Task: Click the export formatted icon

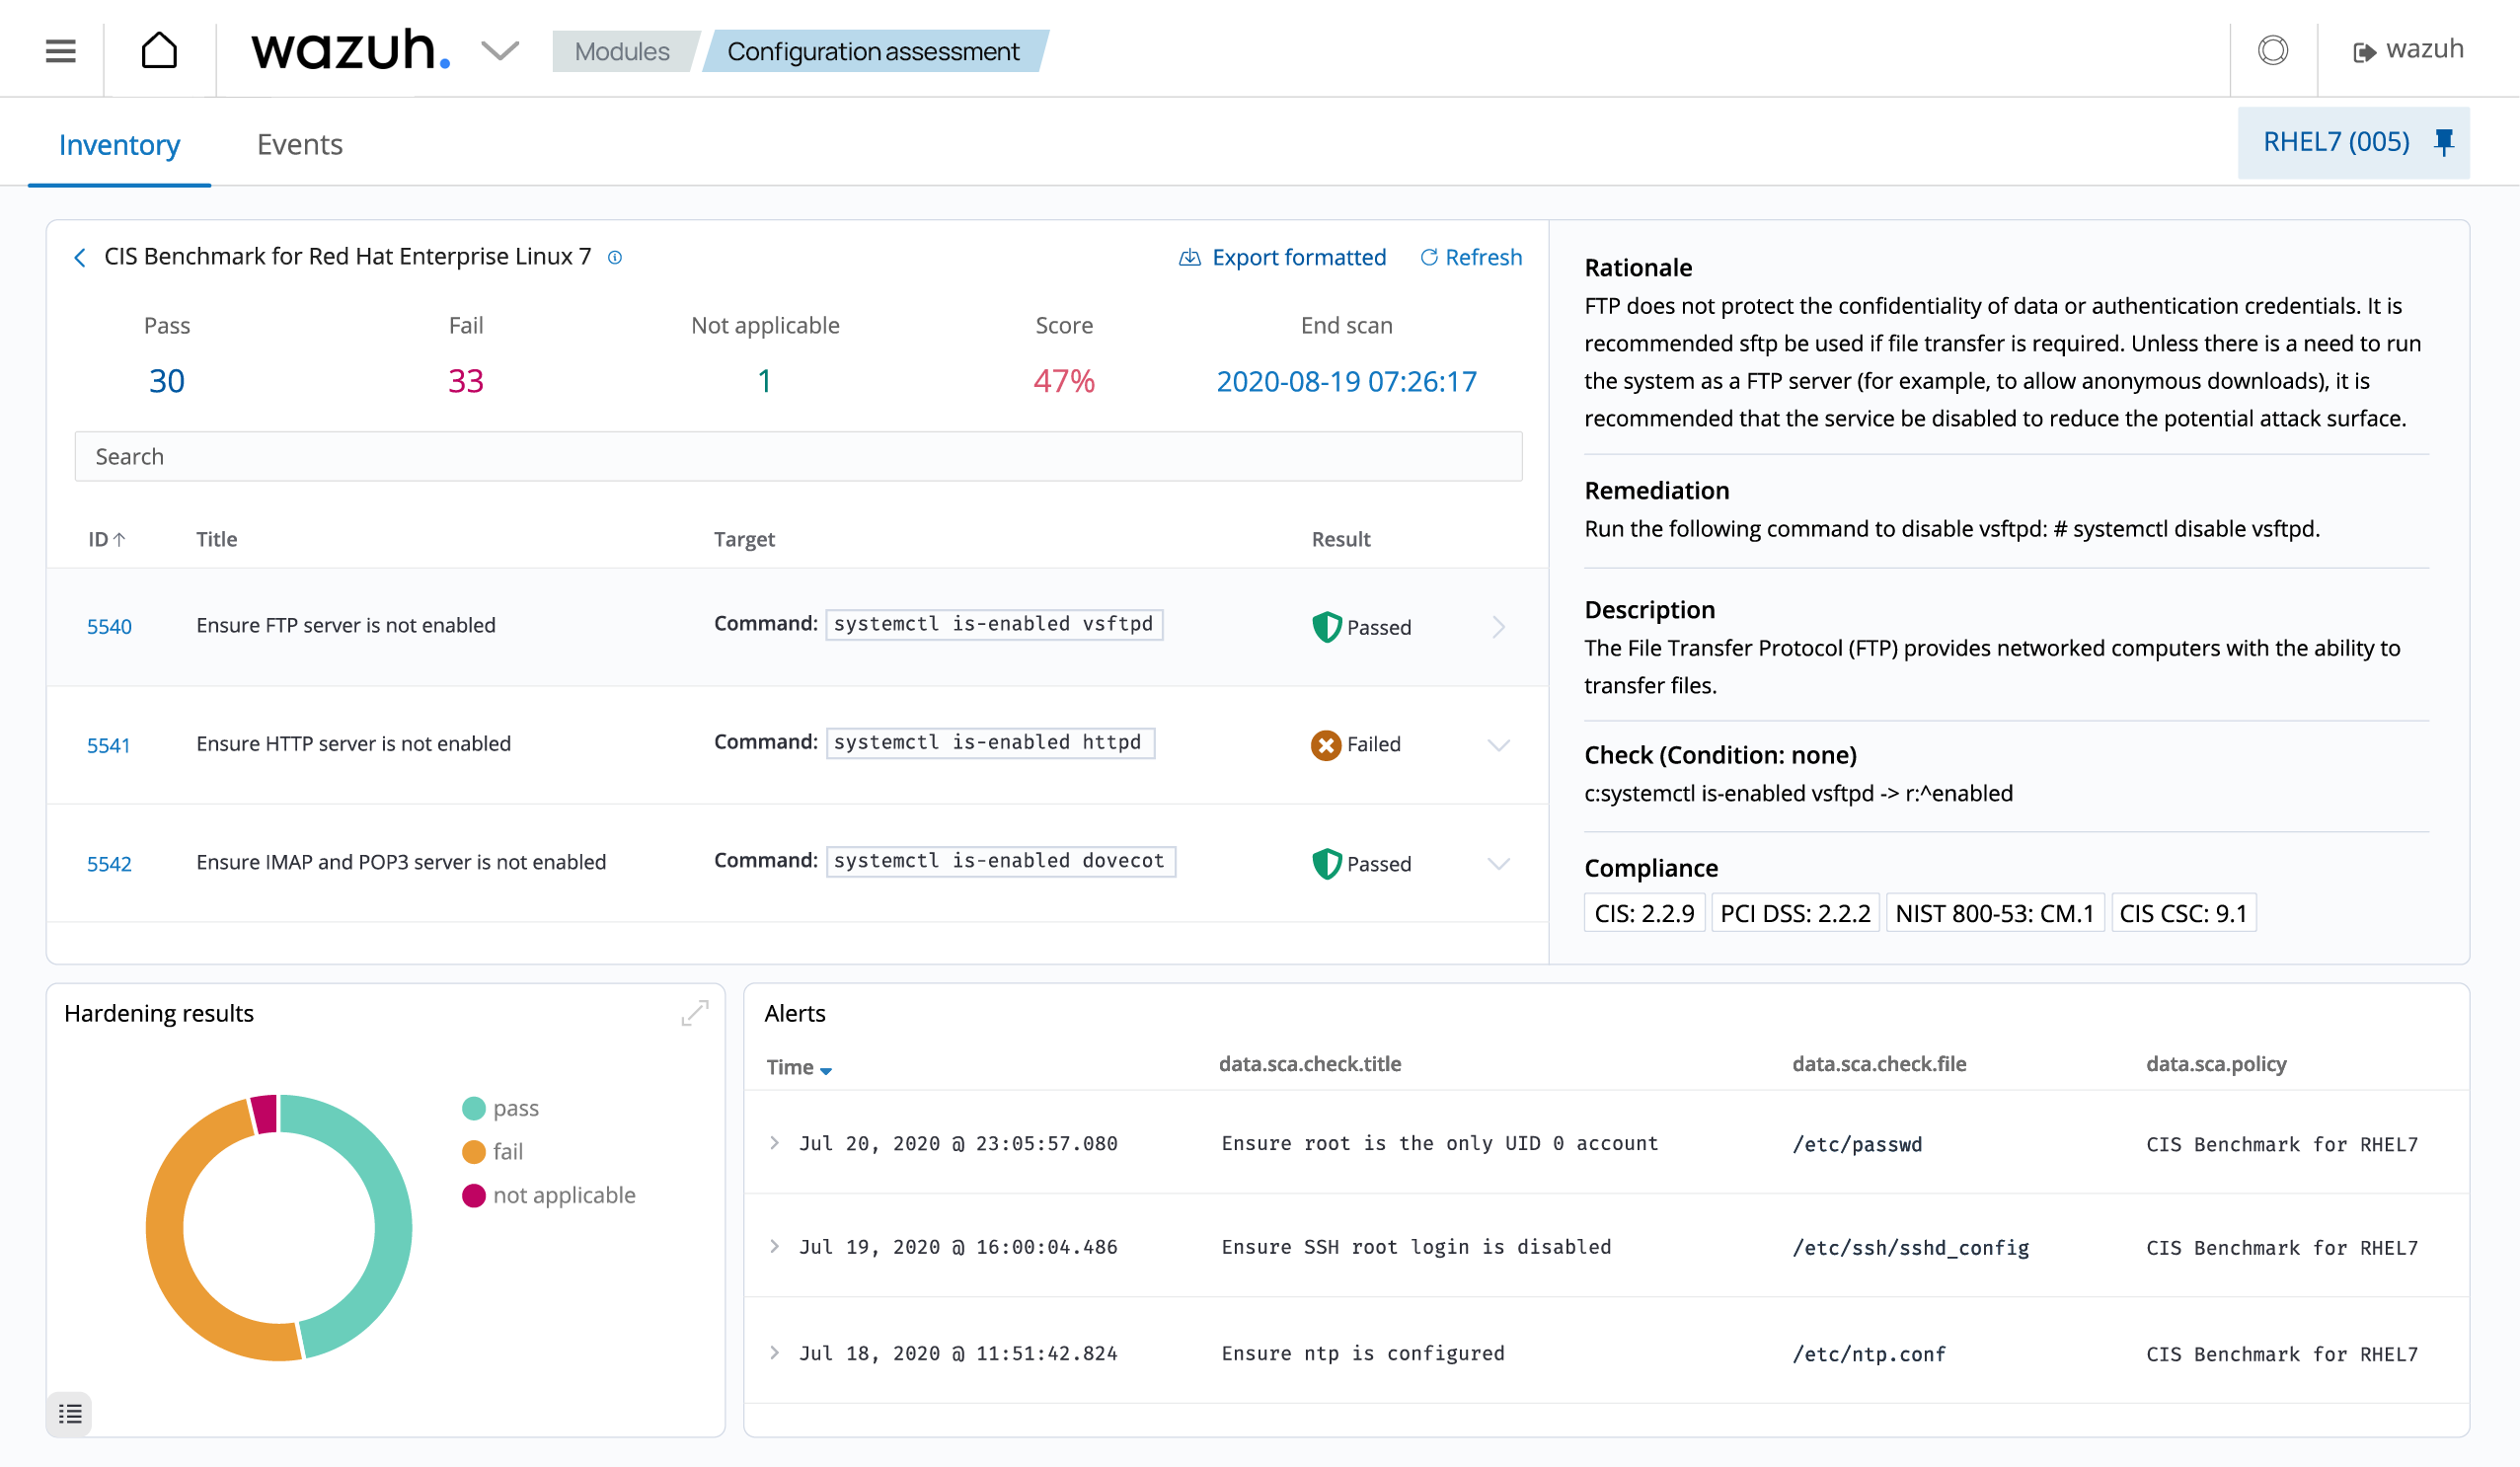Action: coord(1189,257)
